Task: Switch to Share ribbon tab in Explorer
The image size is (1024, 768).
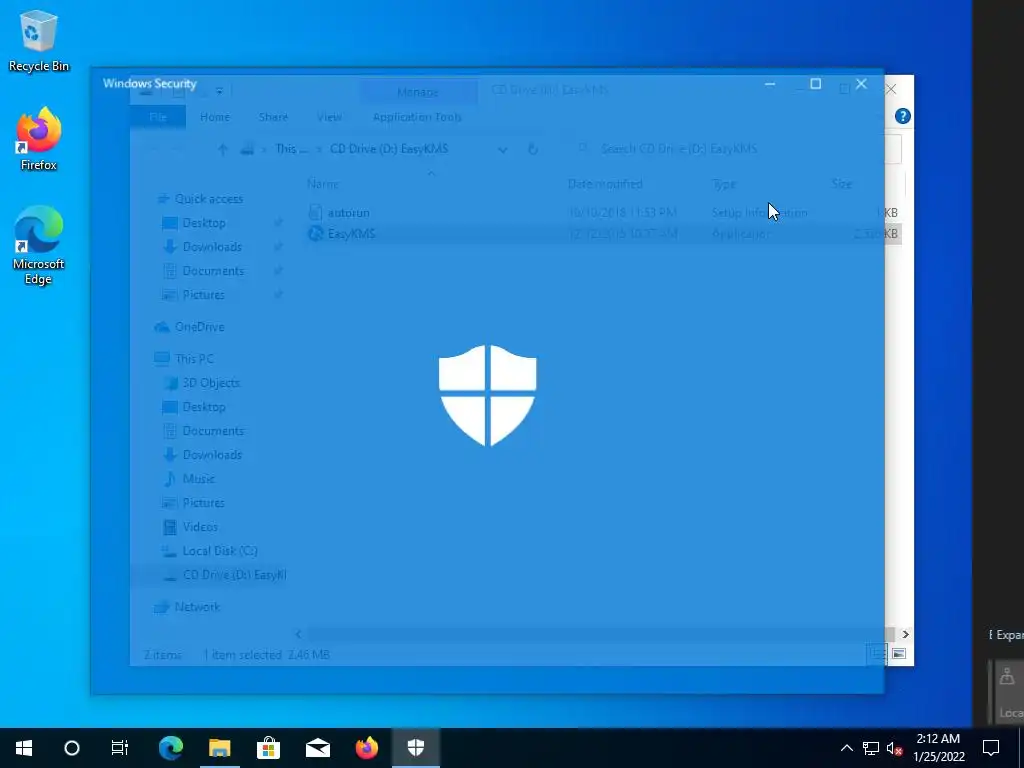Action: click(273, 117)
